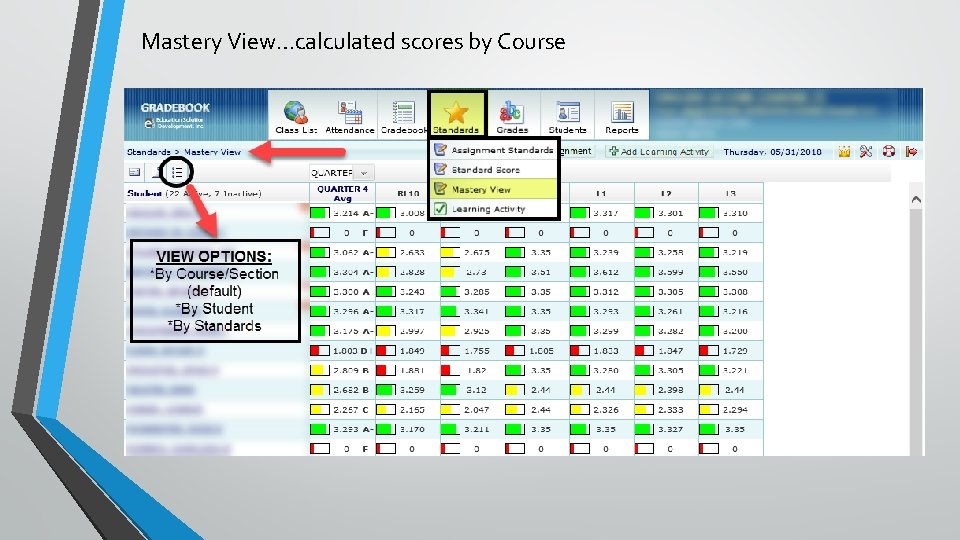Image resolution: width=960 pixels, height=540 pixels.
Task: Click Add Learning Activity button
Action: pos(658,151)
